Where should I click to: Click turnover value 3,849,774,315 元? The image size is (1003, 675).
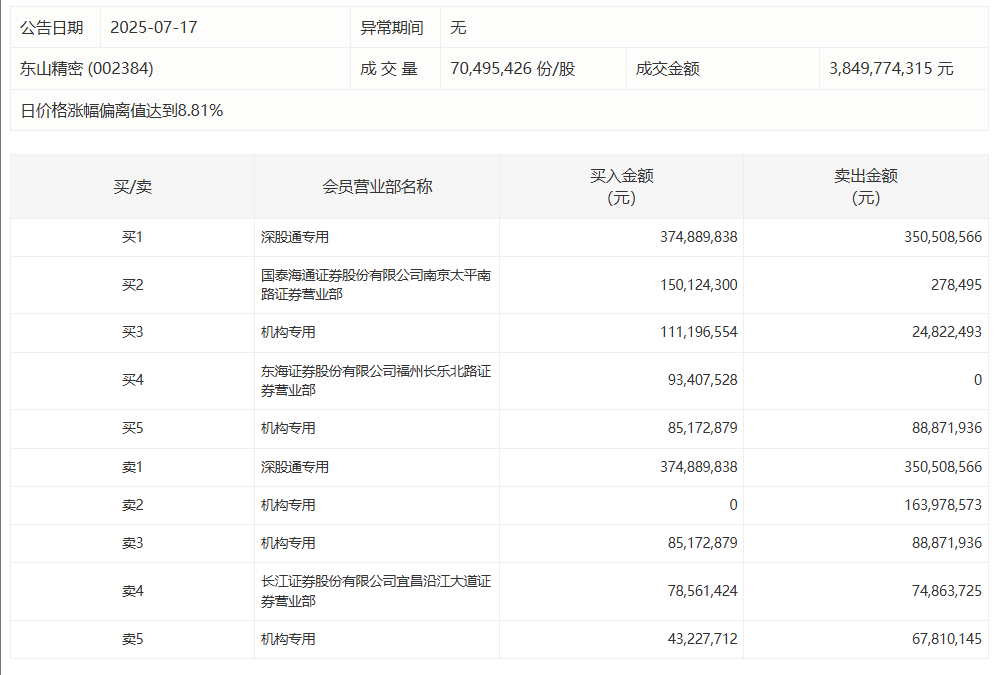[891, 68]
